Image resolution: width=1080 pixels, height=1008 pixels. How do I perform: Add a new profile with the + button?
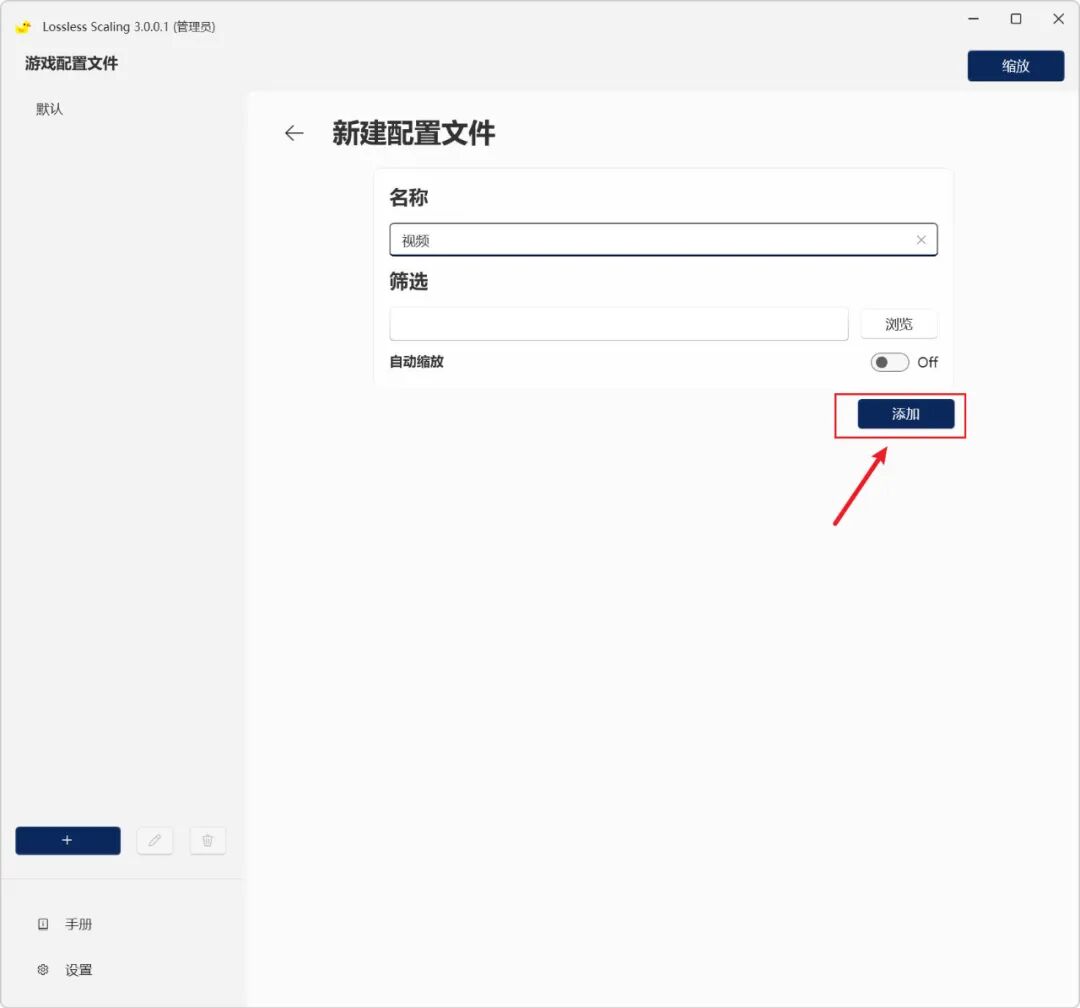click(x=67, y=840)
